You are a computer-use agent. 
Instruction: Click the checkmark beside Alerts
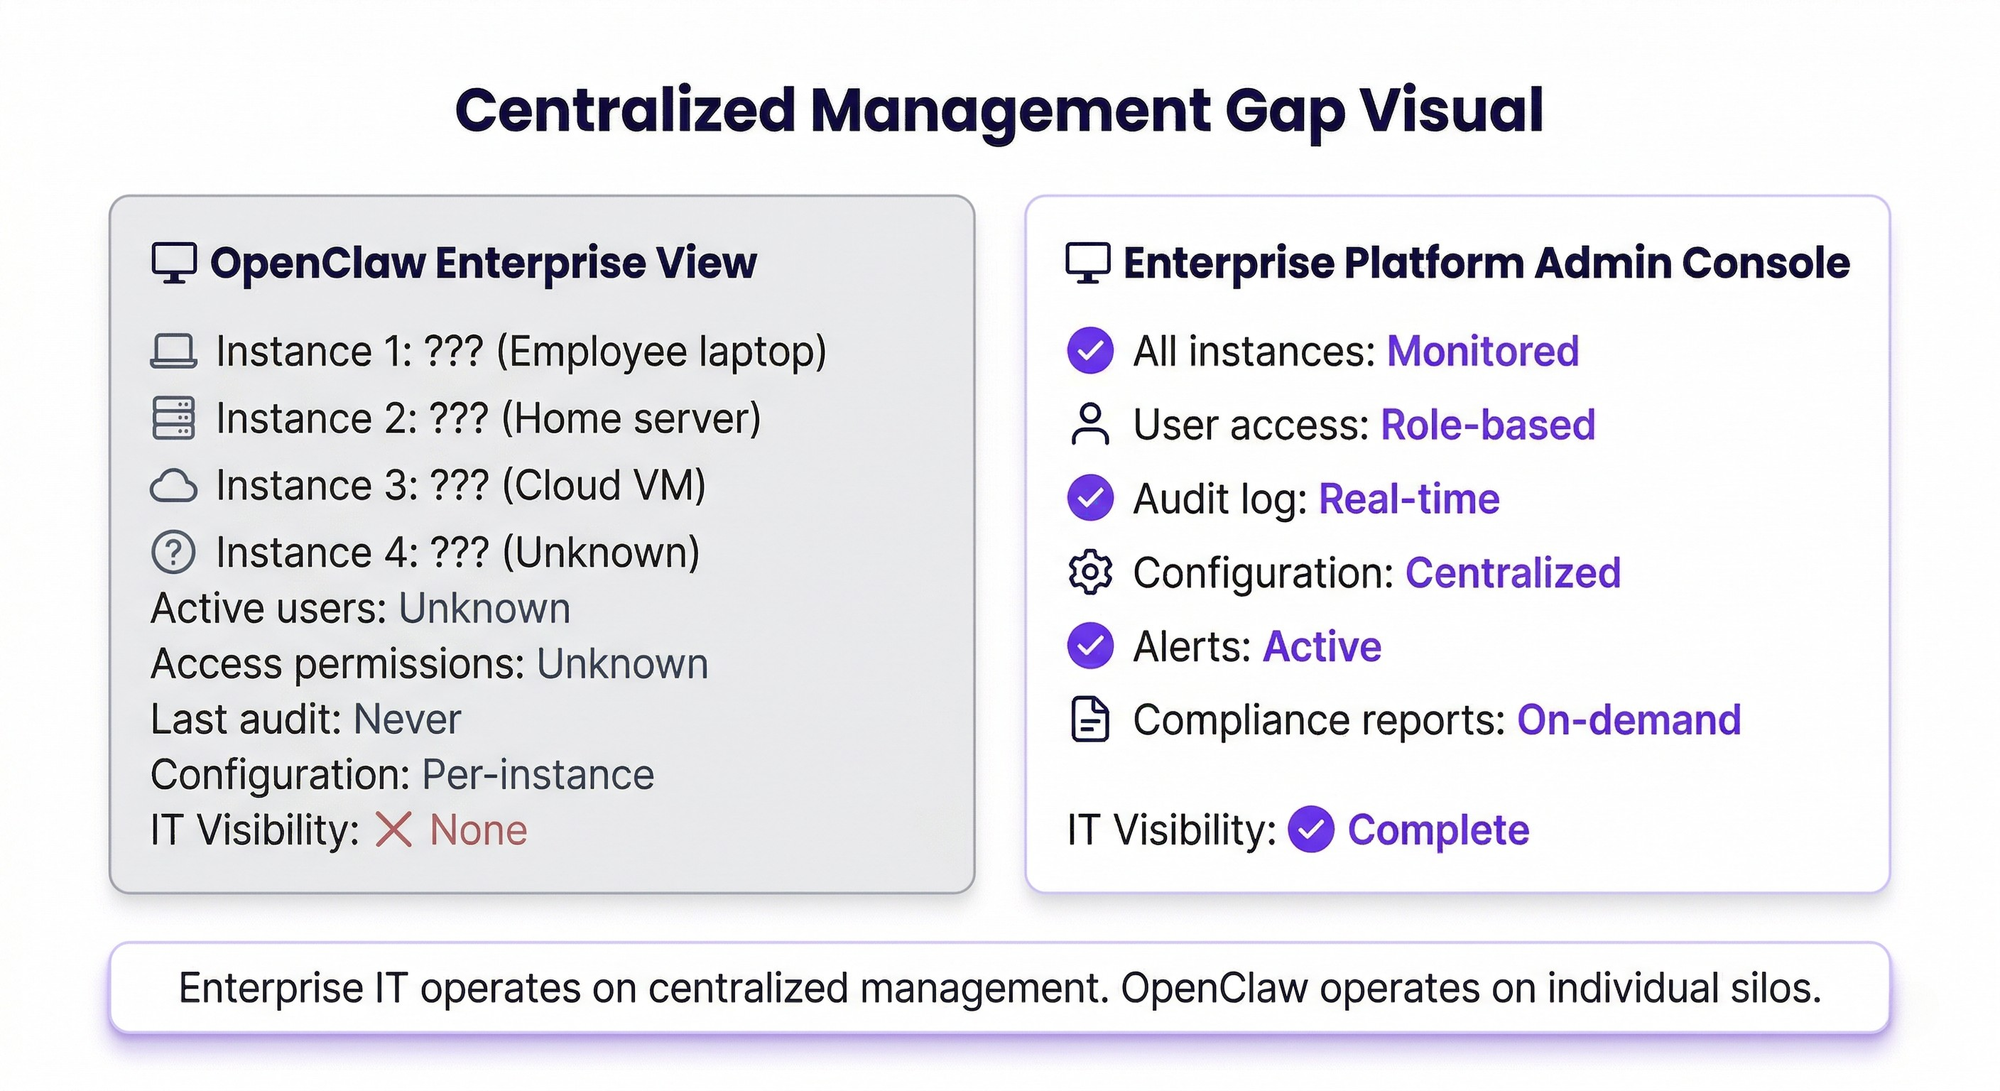coord(1090,646)
